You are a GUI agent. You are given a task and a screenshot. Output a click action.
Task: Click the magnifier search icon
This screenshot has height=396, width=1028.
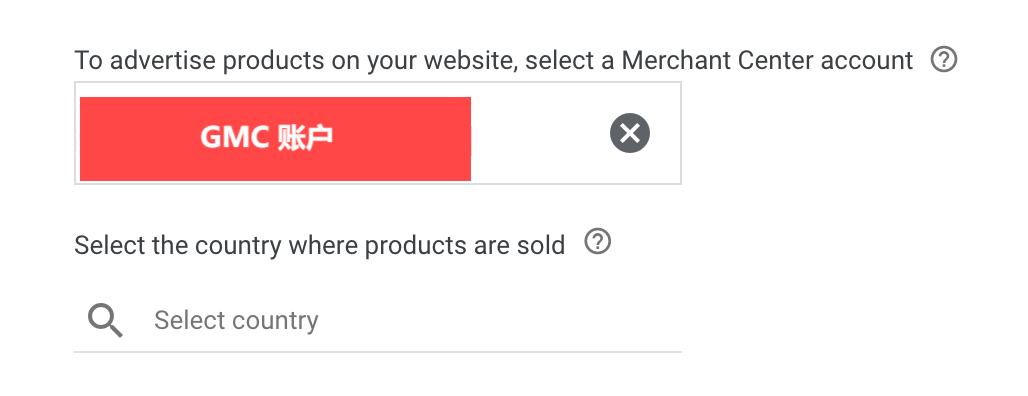105,321
